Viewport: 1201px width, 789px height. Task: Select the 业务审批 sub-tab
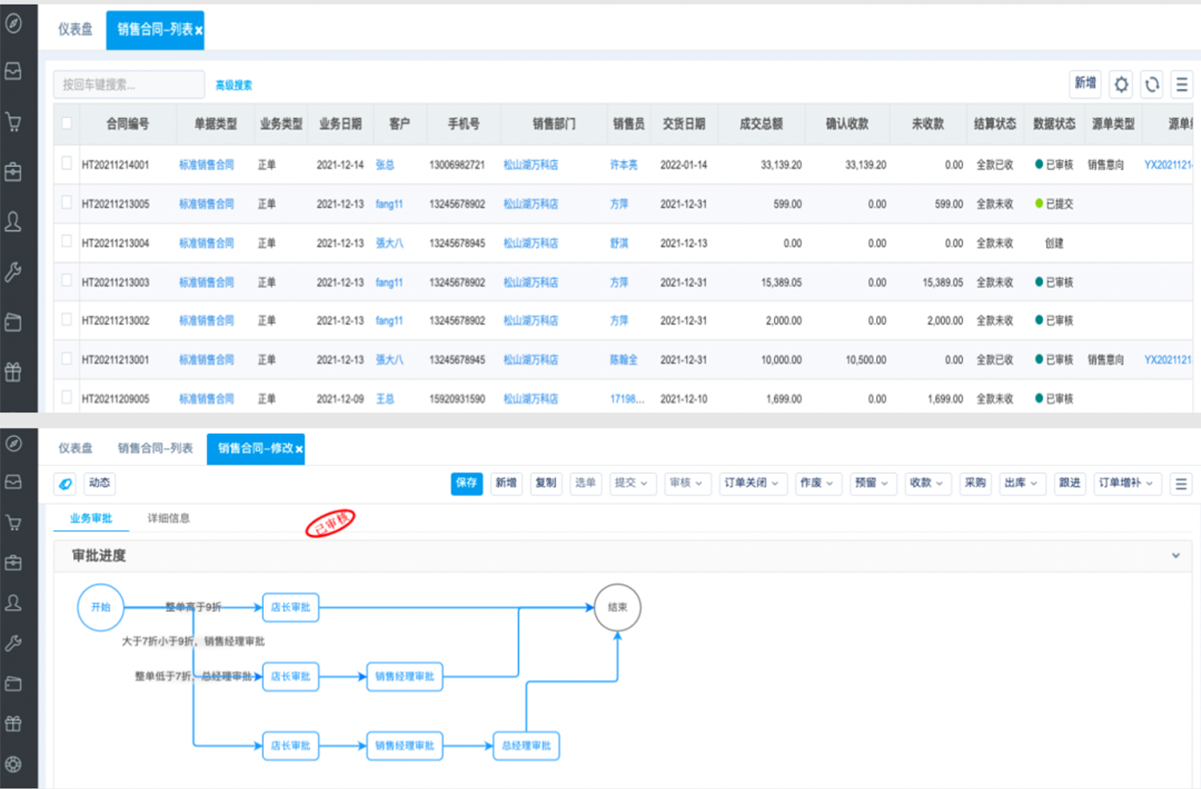point(91,518)
